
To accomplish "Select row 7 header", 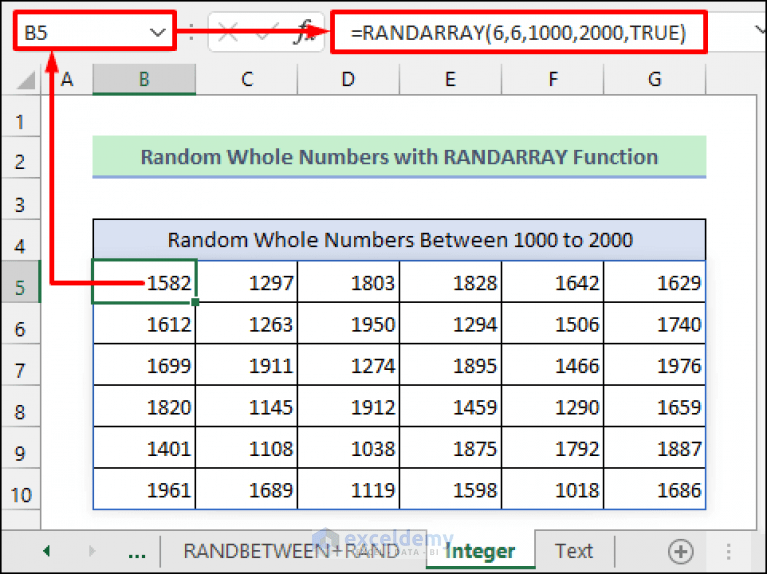I will (20, 365).
